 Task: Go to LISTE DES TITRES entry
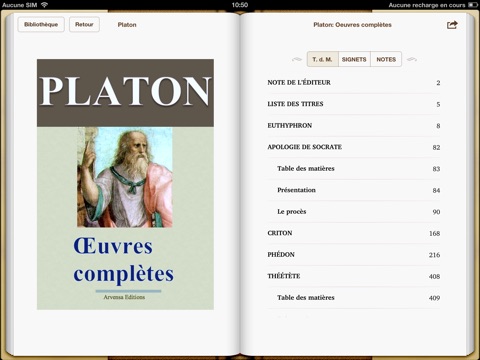click(x=354, y=104)
